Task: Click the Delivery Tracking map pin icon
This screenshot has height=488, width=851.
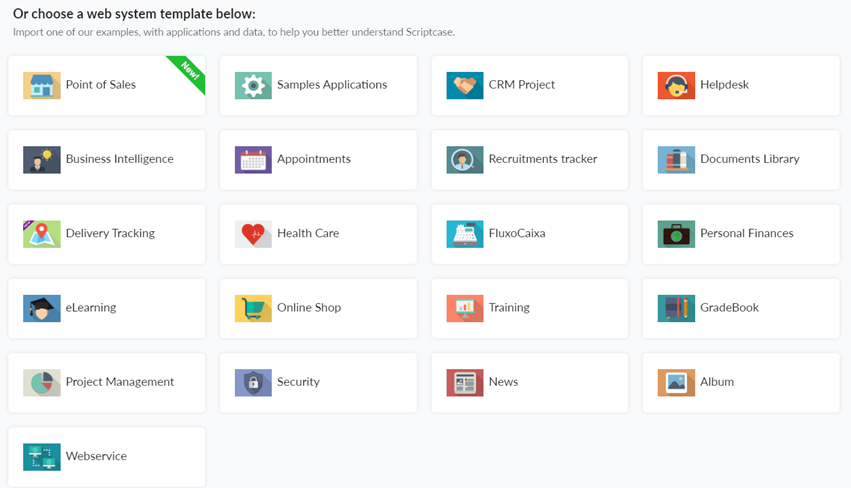Action: pyautogui.click(x=42, y=234)
